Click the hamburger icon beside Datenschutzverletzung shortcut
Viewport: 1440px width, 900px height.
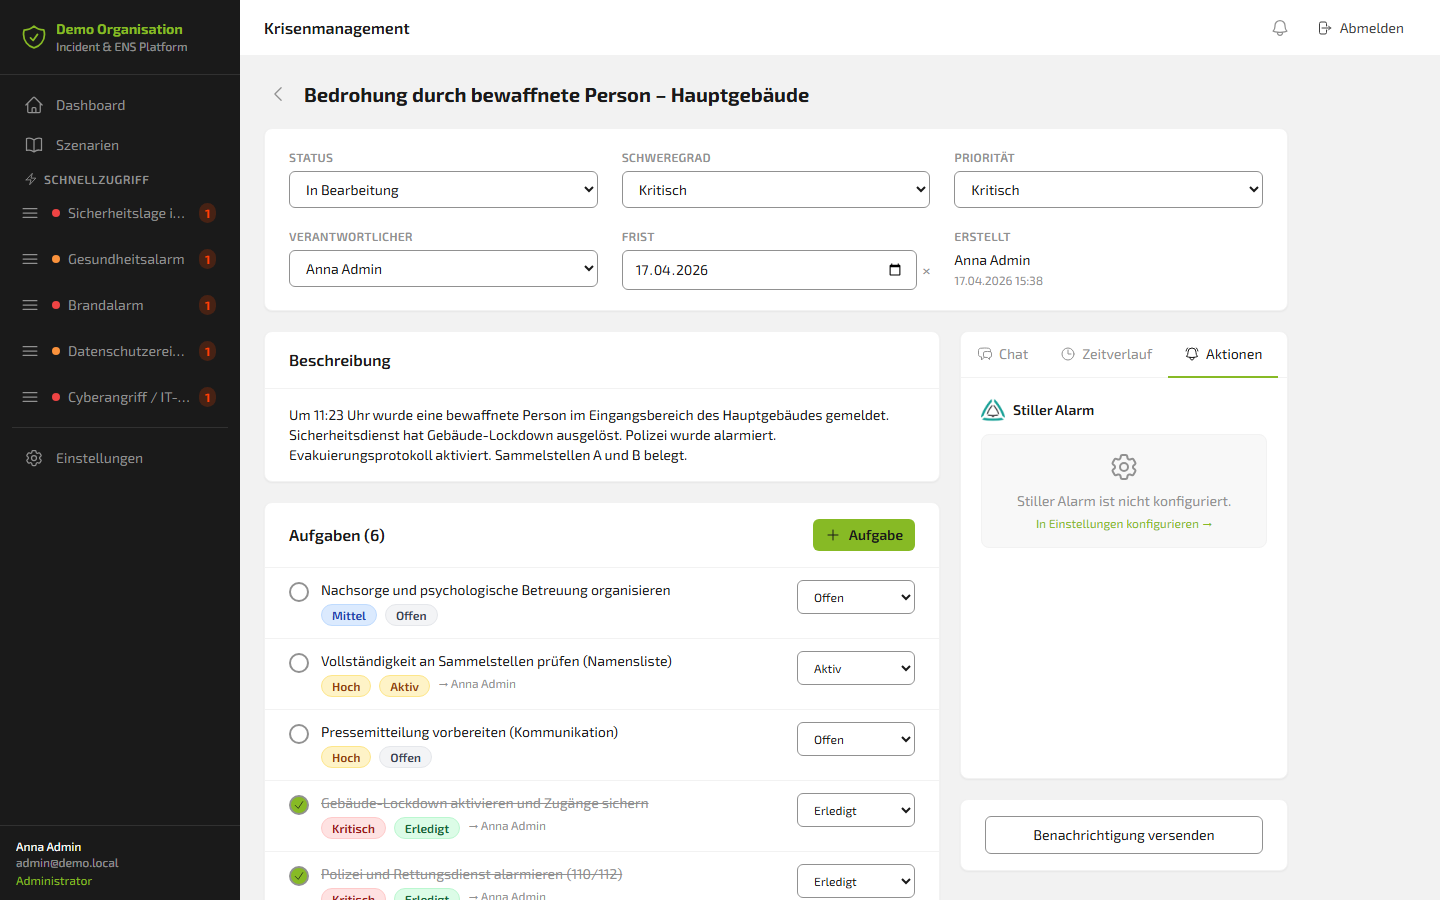(30, 351)
